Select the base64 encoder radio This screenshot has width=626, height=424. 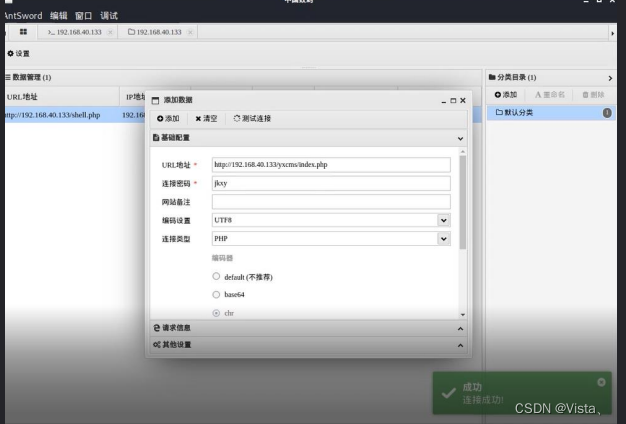coord(216,295)
